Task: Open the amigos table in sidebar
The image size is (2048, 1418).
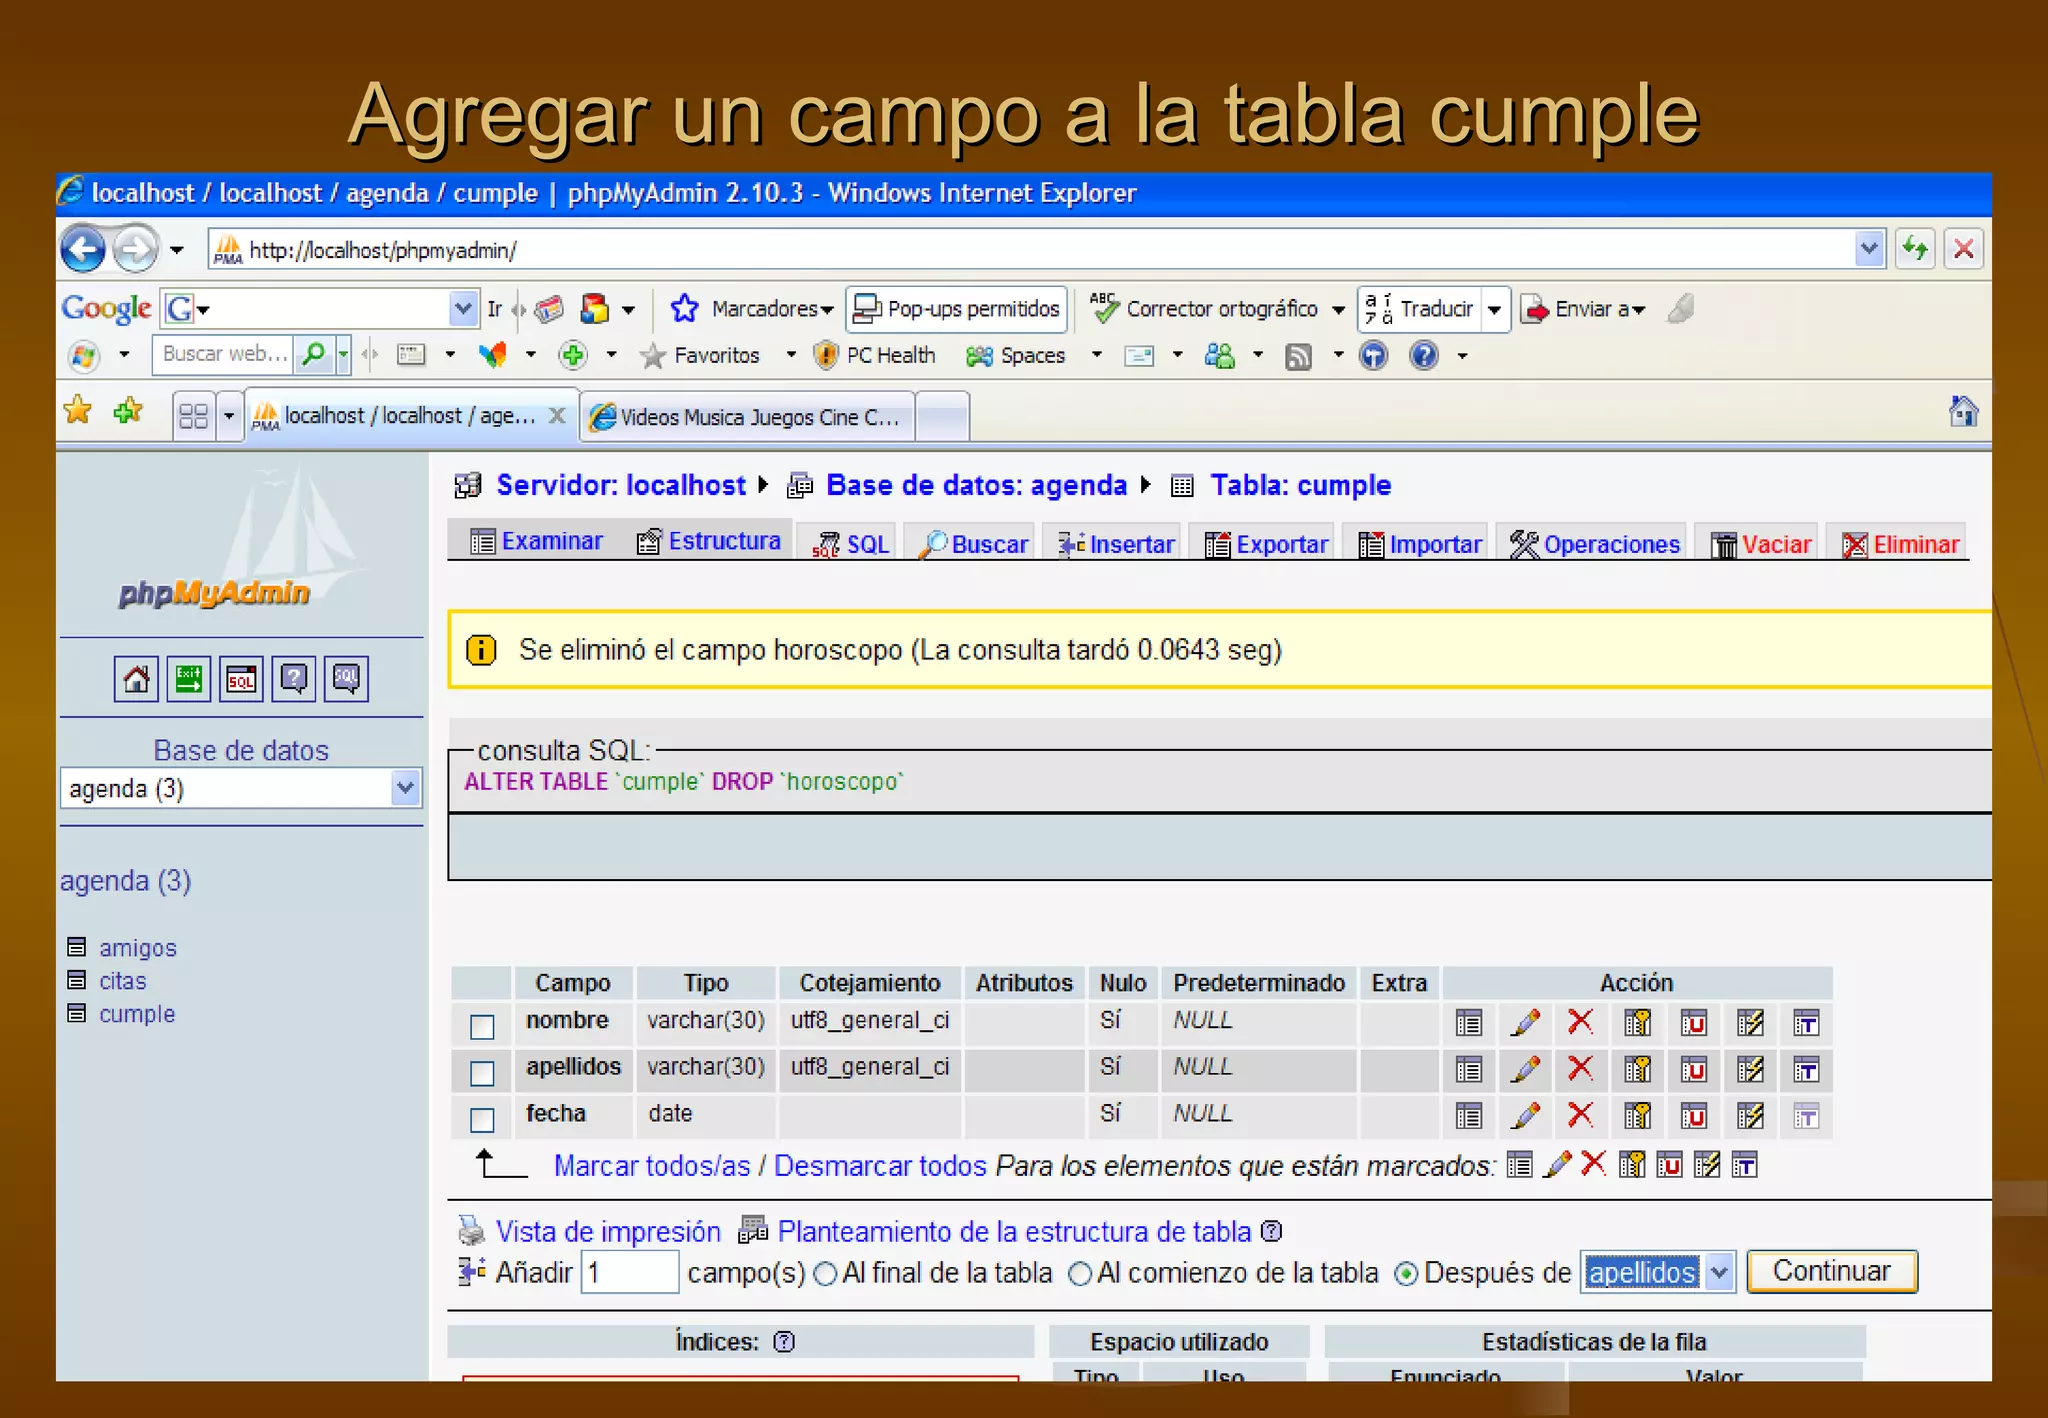Action: 137,947
